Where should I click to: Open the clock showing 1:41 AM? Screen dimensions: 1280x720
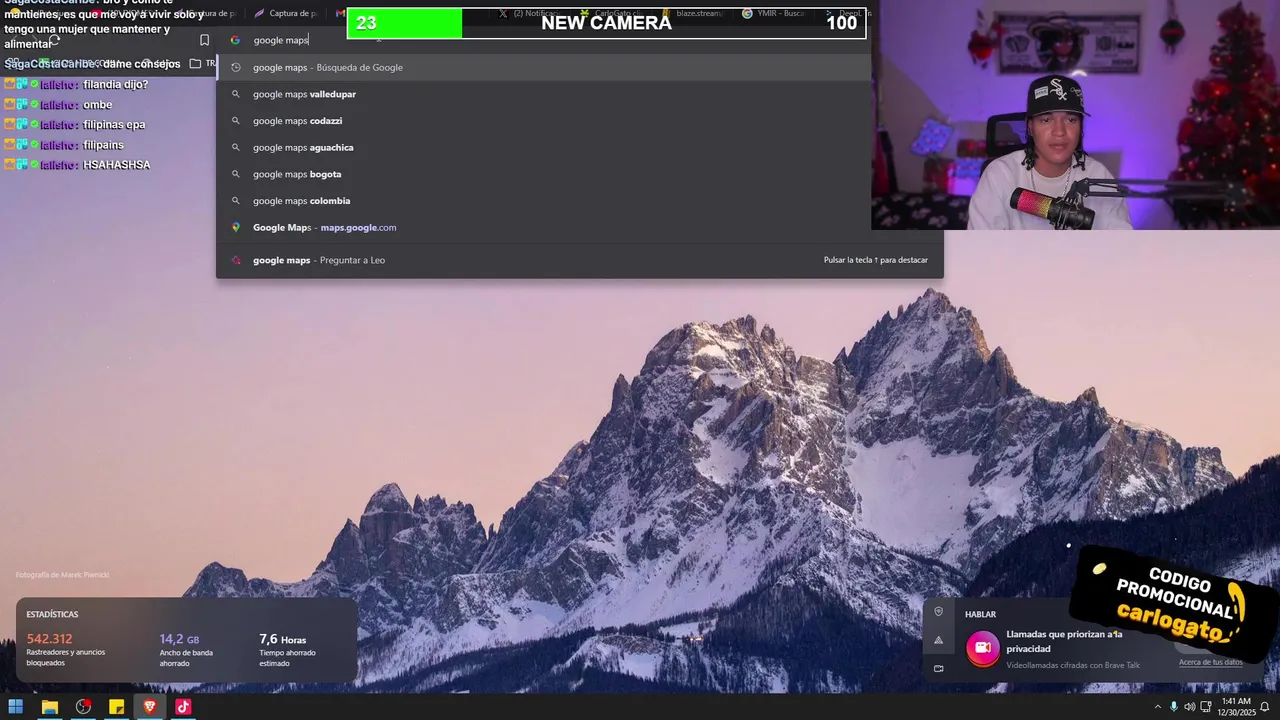pyautogui.click(x=1236, y=707)
